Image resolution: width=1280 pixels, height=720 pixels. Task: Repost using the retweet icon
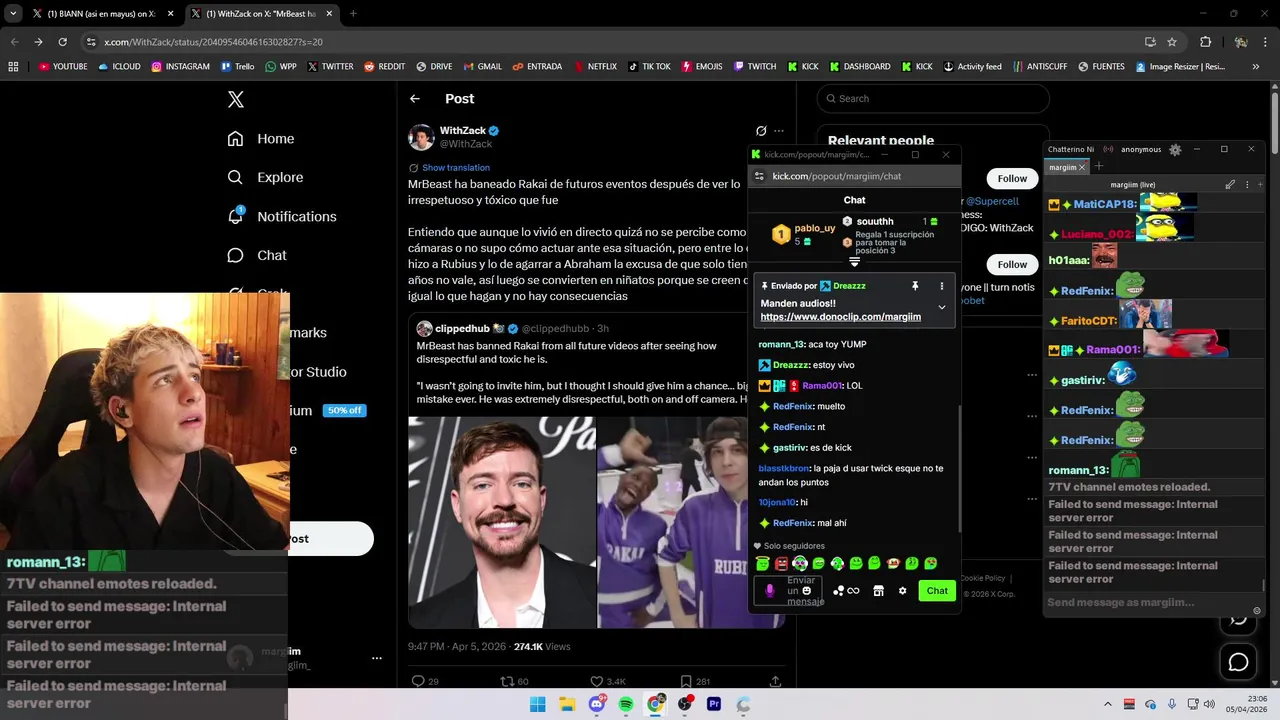(507, 681)
